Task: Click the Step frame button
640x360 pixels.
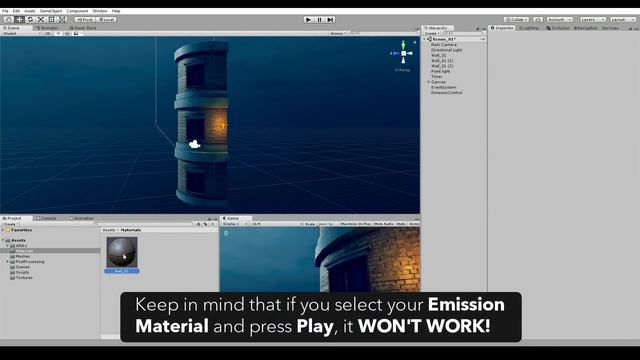Action: pyautogui.click(x=330, y=20)
